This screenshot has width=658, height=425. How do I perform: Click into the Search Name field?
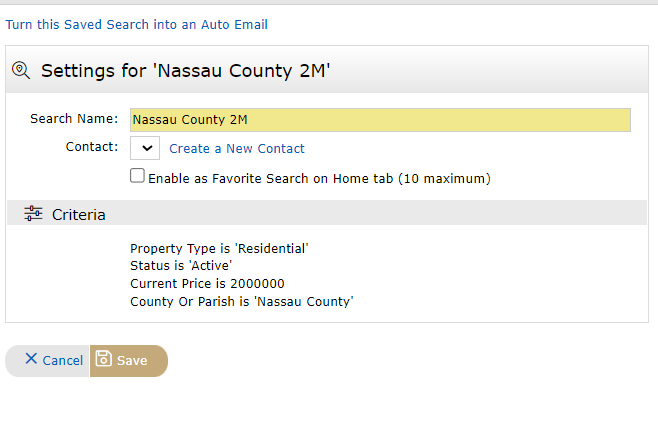tap(380, 120)
